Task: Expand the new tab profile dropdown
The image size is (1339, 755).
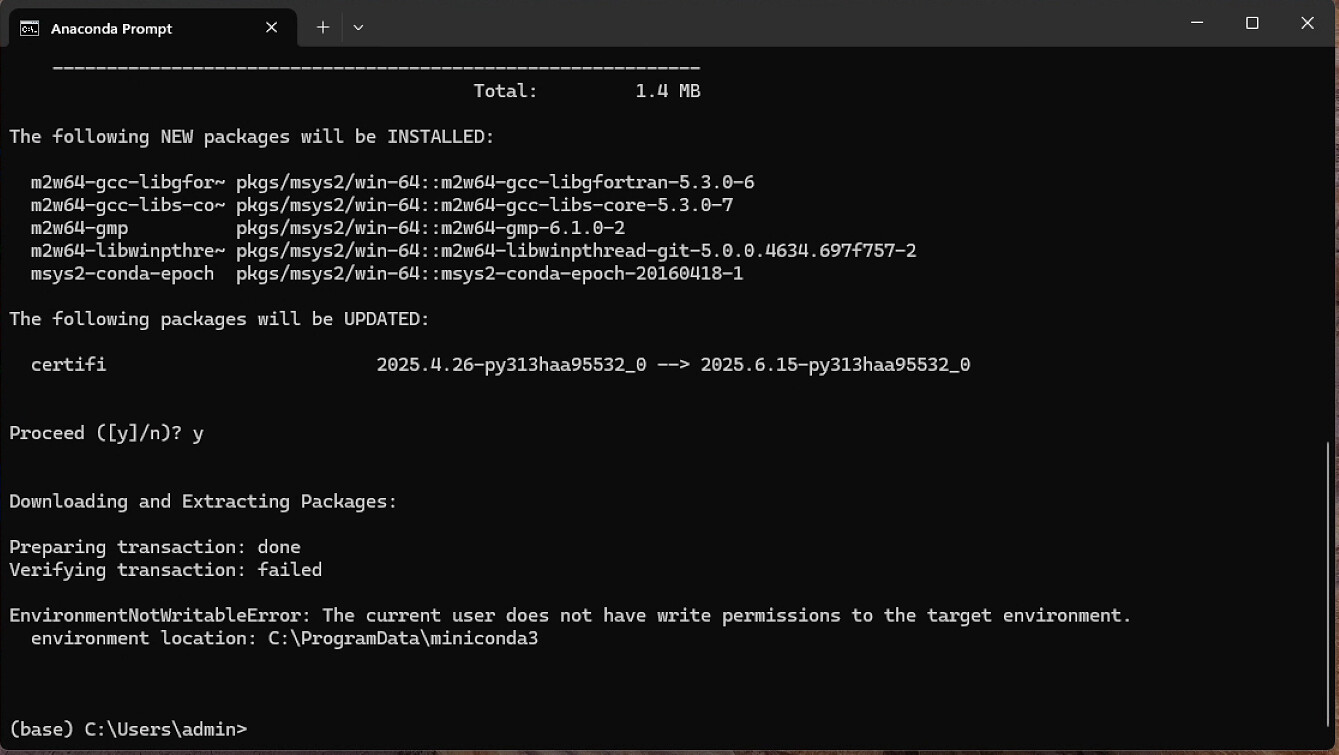Action: click(358, 28)
